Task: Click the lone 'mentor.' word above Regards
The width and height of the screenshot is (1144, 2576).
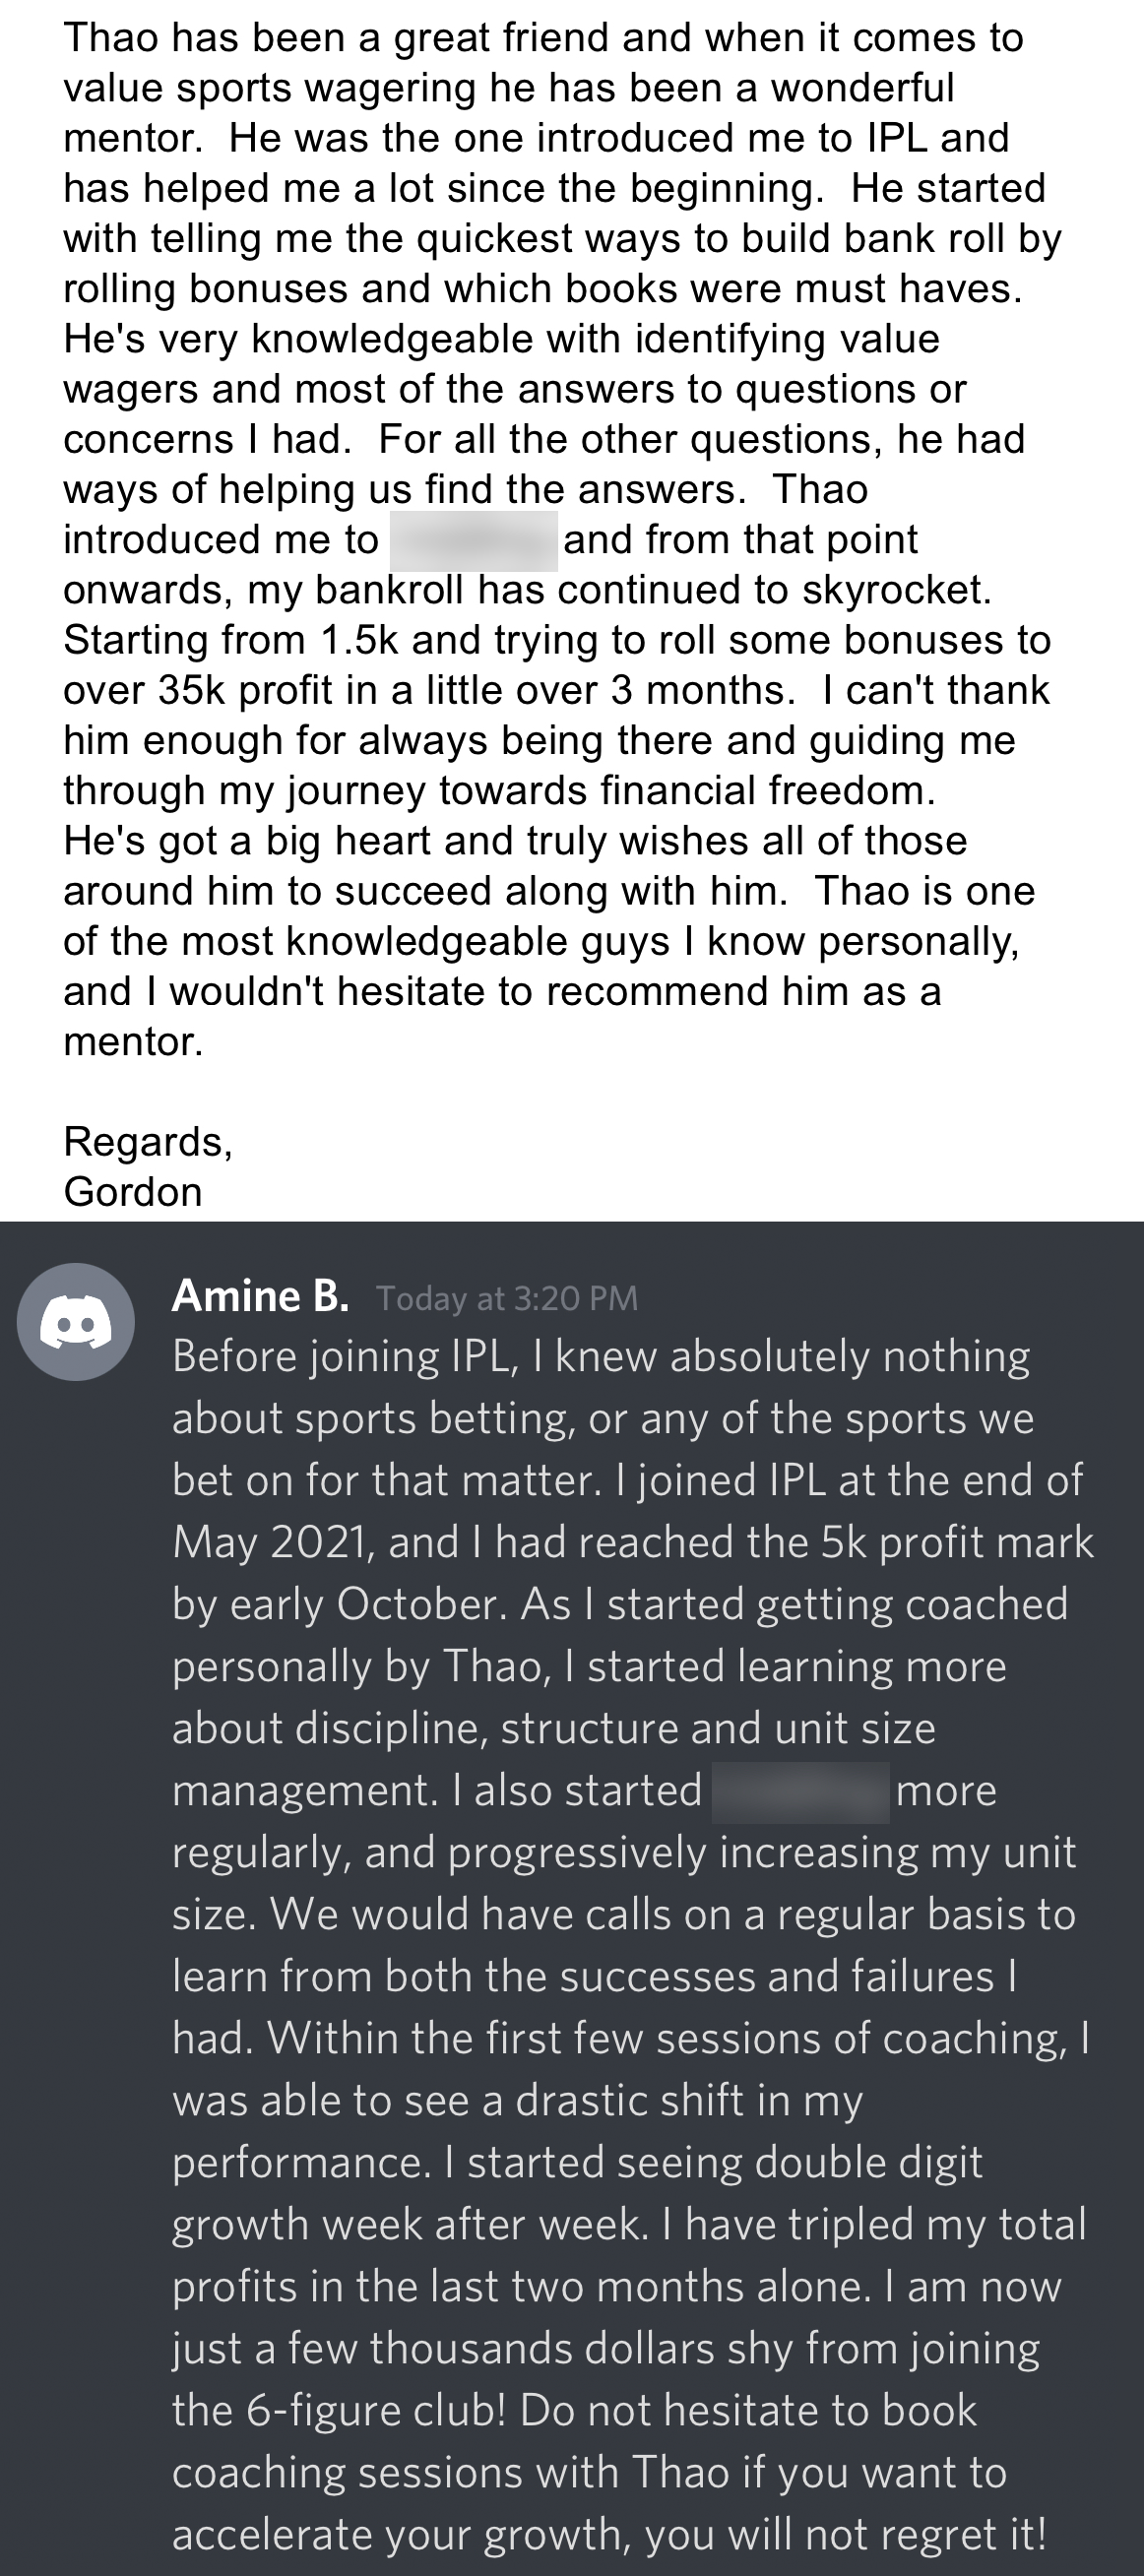Action: pyautogui.click(x=133, y=1042)
